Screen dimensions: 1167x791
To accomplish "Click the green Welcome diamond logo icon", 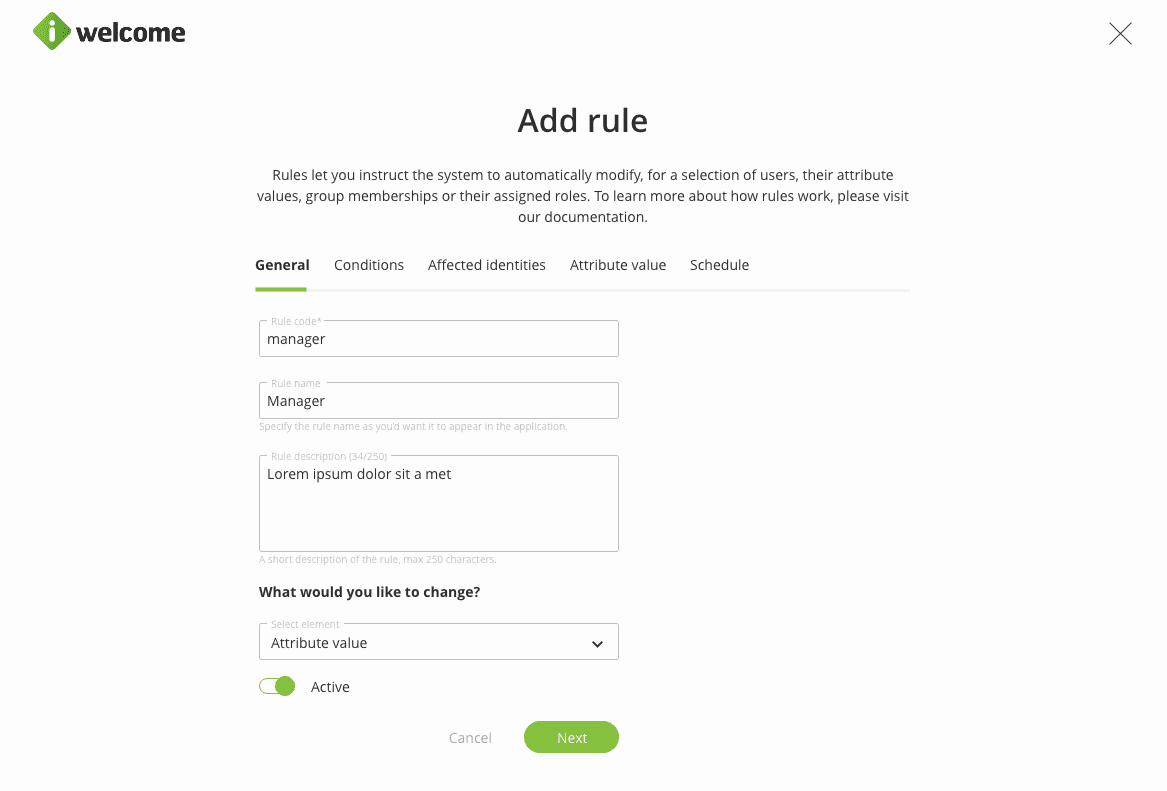I will coord(52,32).
